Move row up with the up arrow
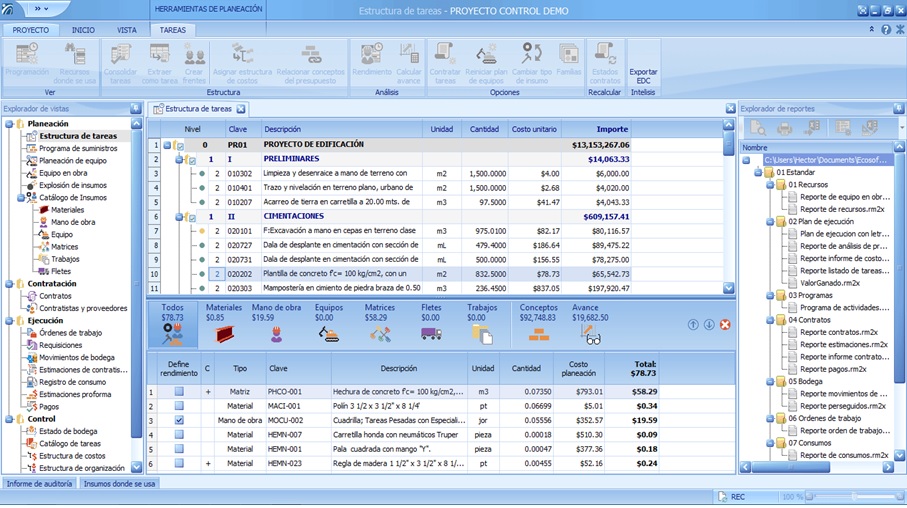907x508 pixels. tap(693, 325)
